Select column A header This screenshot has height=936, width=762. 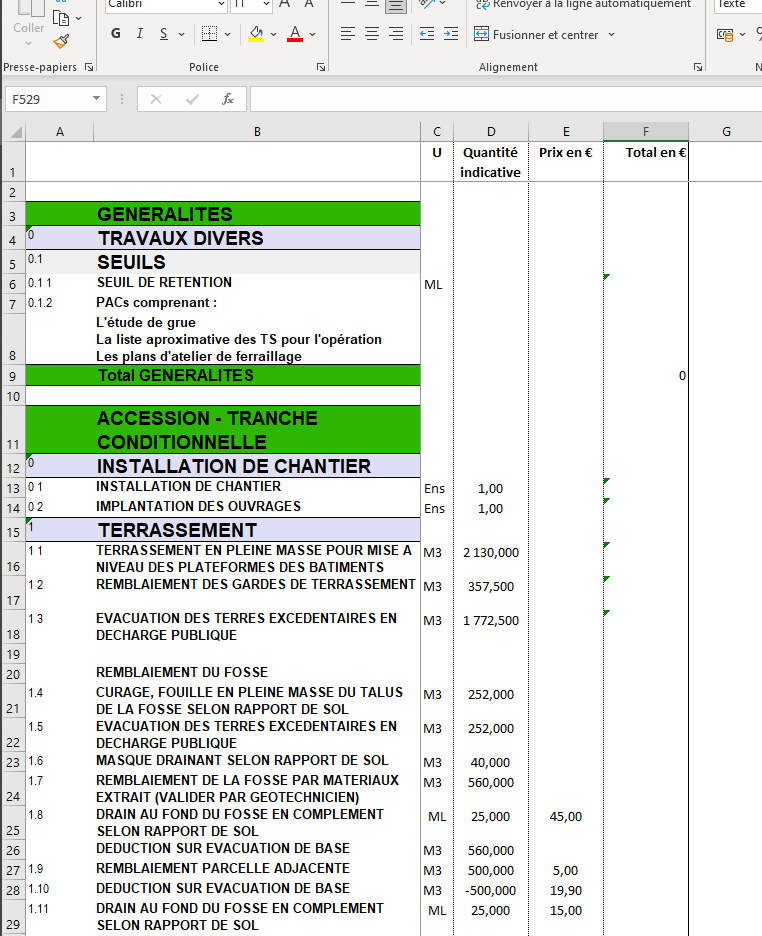coord(60,131)
